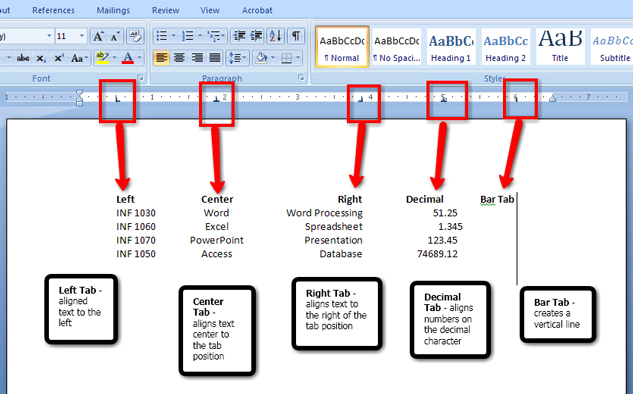The image size is (633, 394).
Task: Click the Sort A-Z icon
Action: coord(276,36)
